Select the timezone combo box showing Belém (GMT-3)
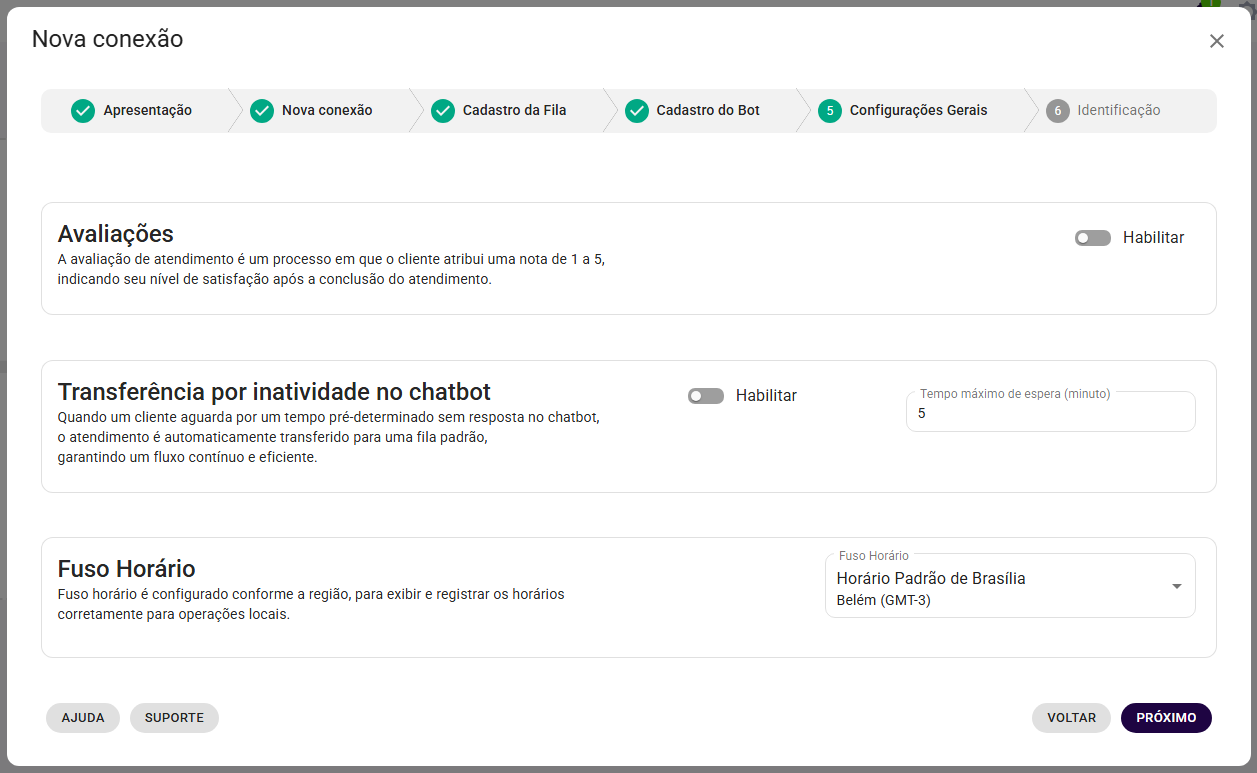The width and height of the screenshot is (1257, 773). 1010,585
